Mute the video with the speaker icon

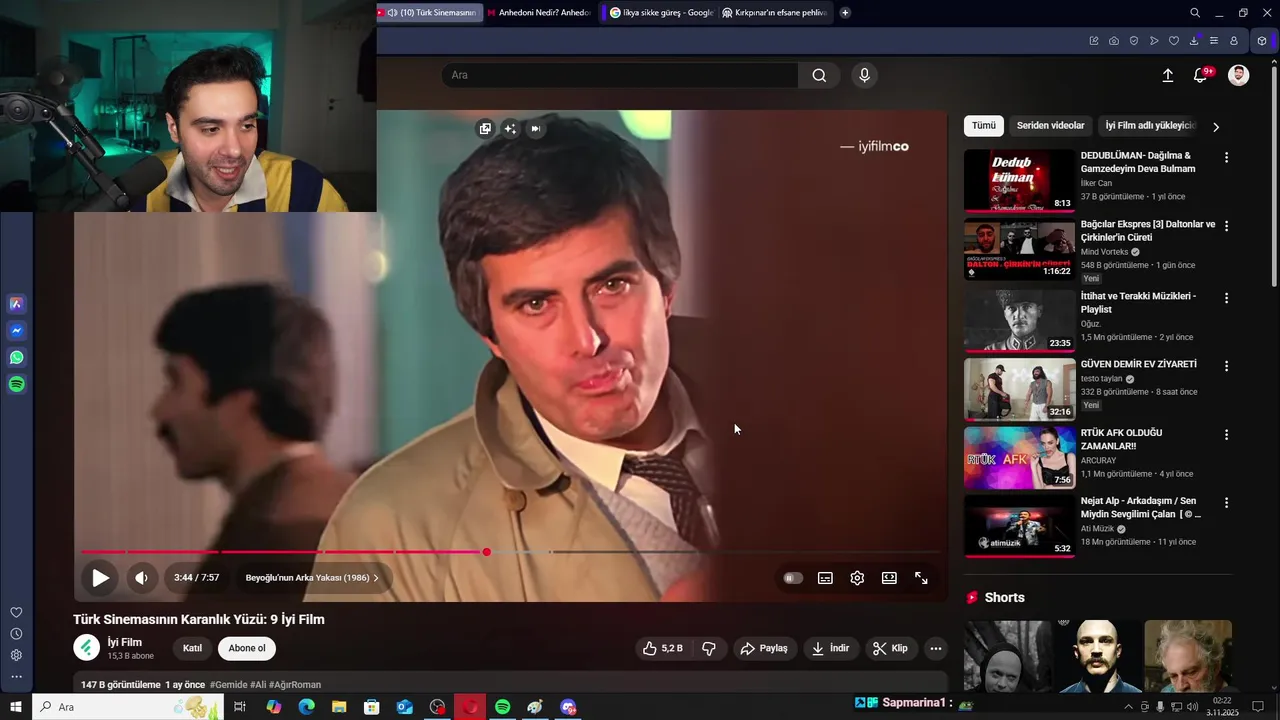(x=142, y=578)
